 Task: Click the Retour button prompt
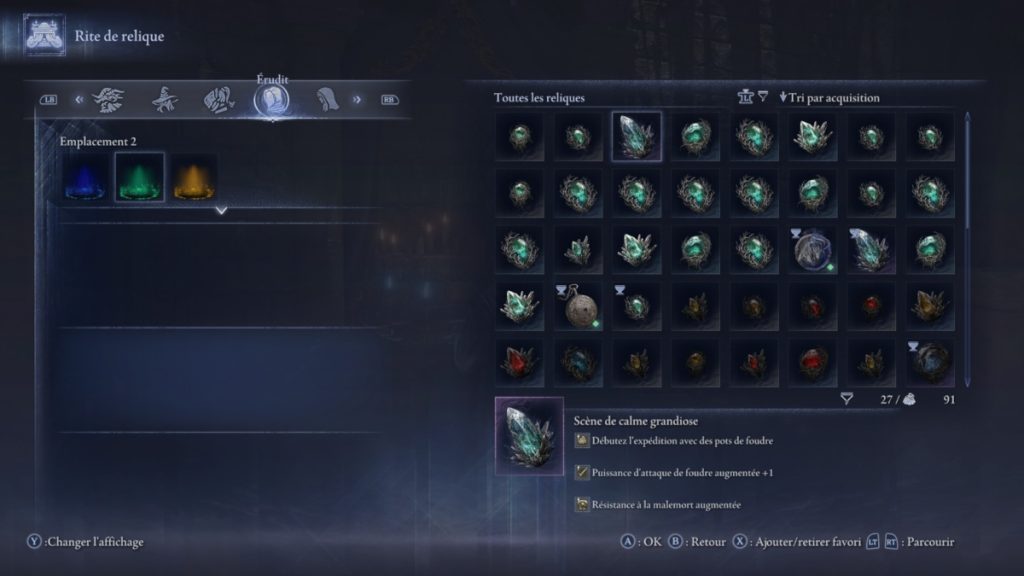point(697,541)
